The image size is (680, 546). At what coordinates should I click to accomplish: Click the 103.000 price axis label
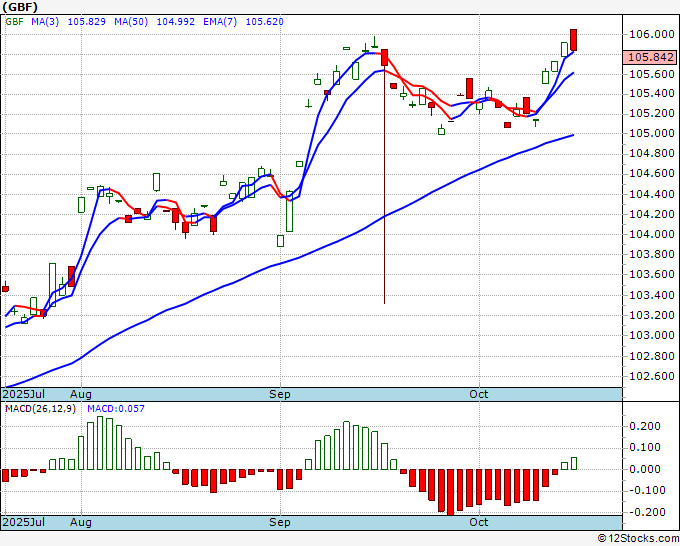(x=652, y=335)
